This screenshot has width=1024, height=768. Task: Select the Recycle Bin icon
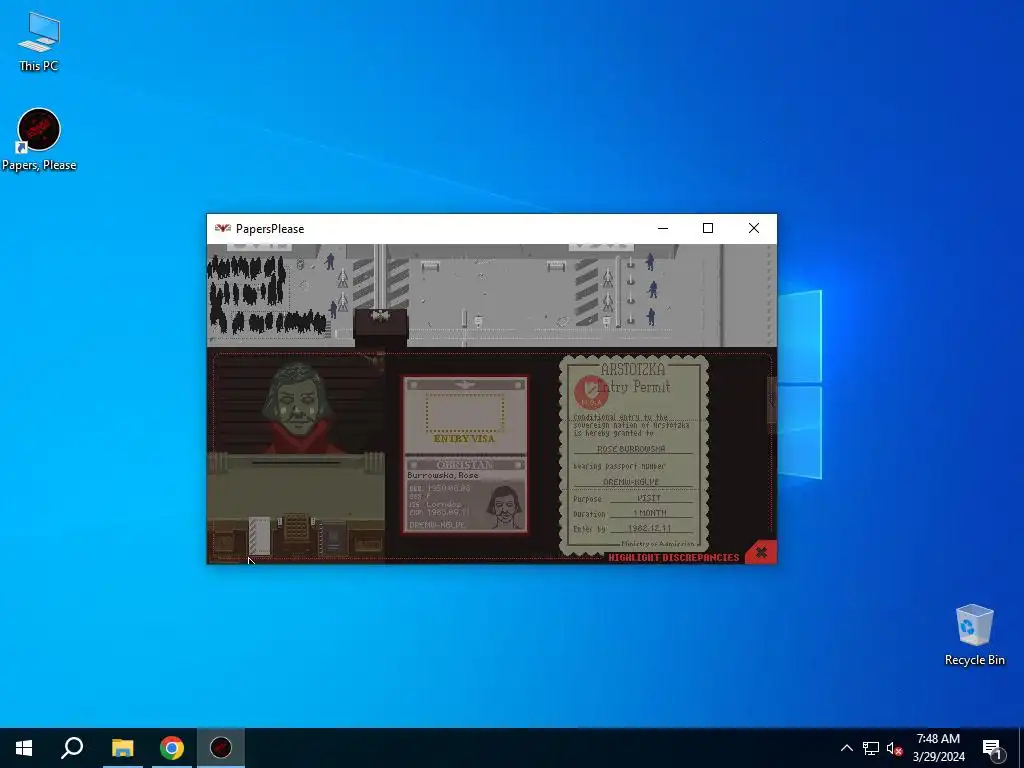coord(974,635)
